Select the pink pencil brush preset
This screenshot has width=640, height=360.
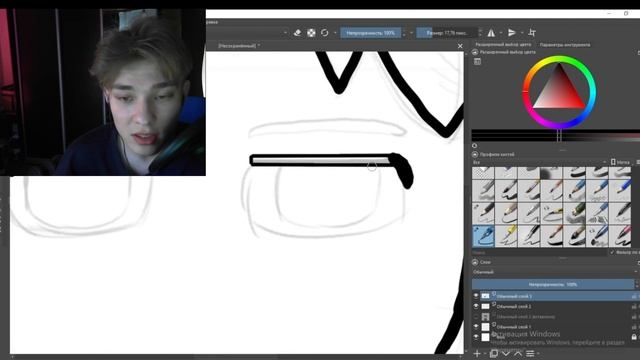click(x=620, y=236)
